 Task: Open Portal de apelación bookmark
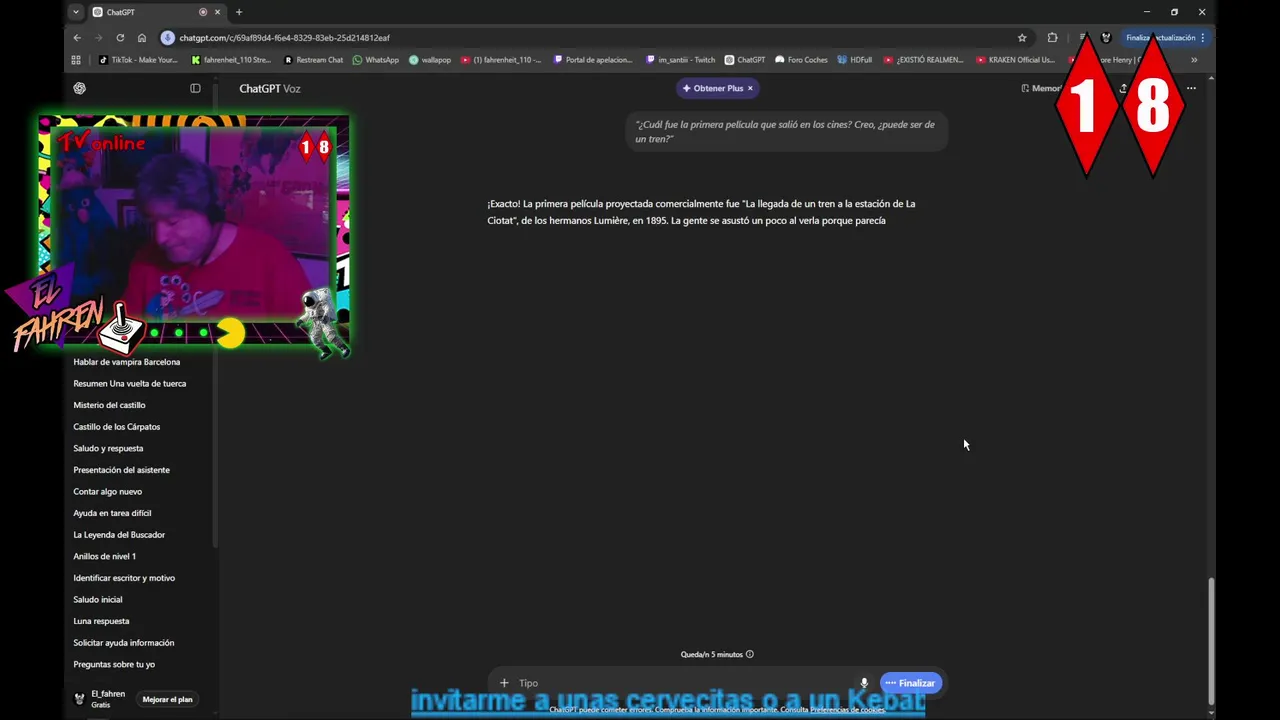[593, 60]
